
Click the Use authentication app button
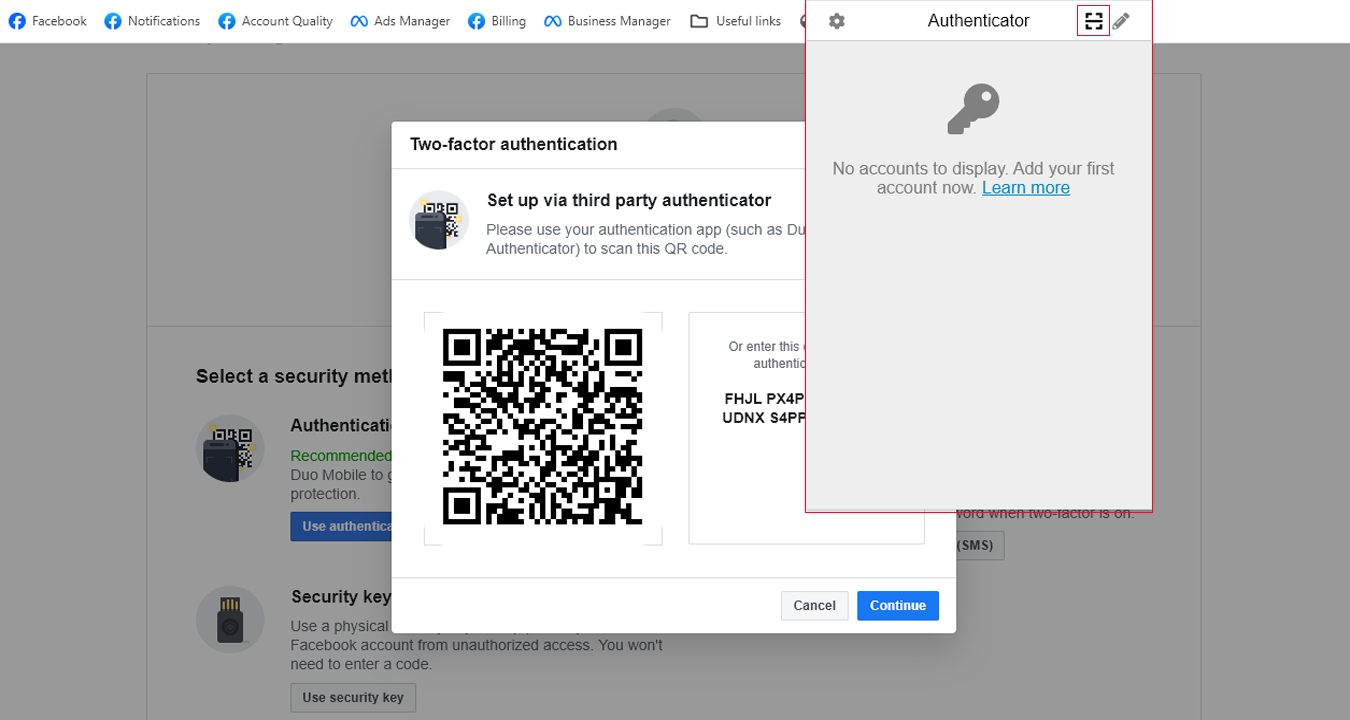pos(341,526)
